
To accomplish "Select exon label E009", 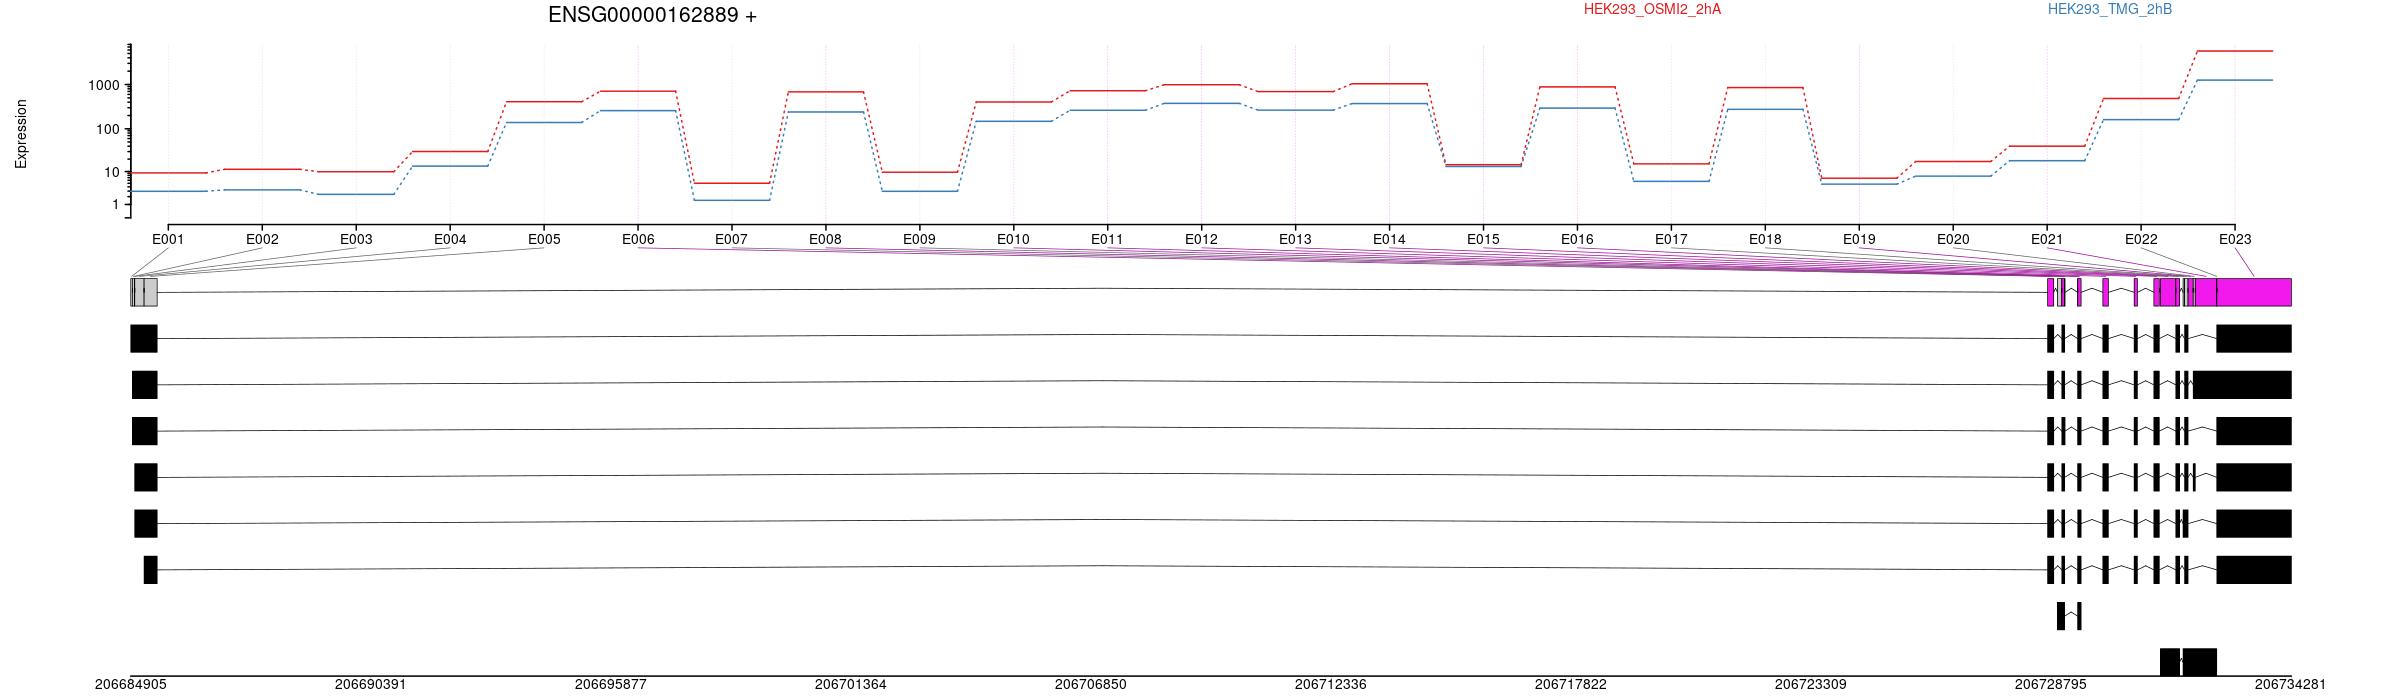I will (919, 240).
